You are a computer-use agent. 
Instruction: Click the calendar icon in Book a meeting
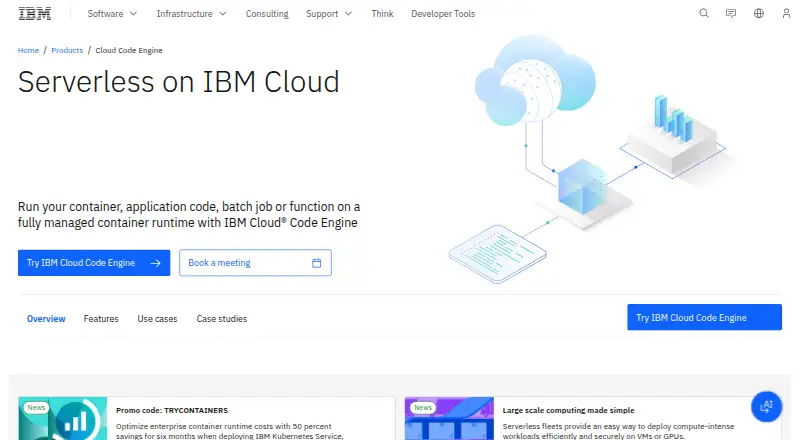316,263
